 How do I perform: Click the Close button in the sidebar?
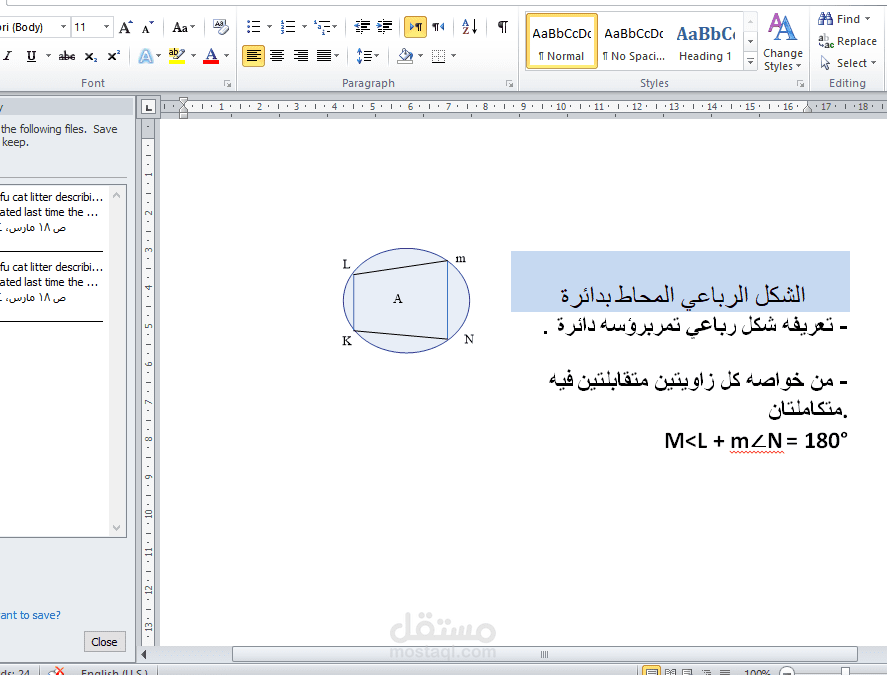(104, 641)
